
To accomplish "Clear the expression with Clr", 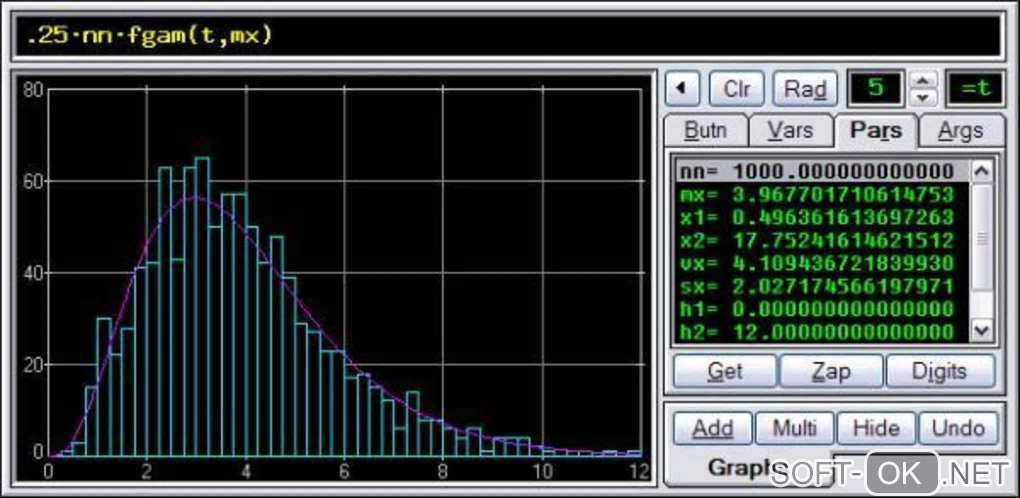I will tap(736, 88).
